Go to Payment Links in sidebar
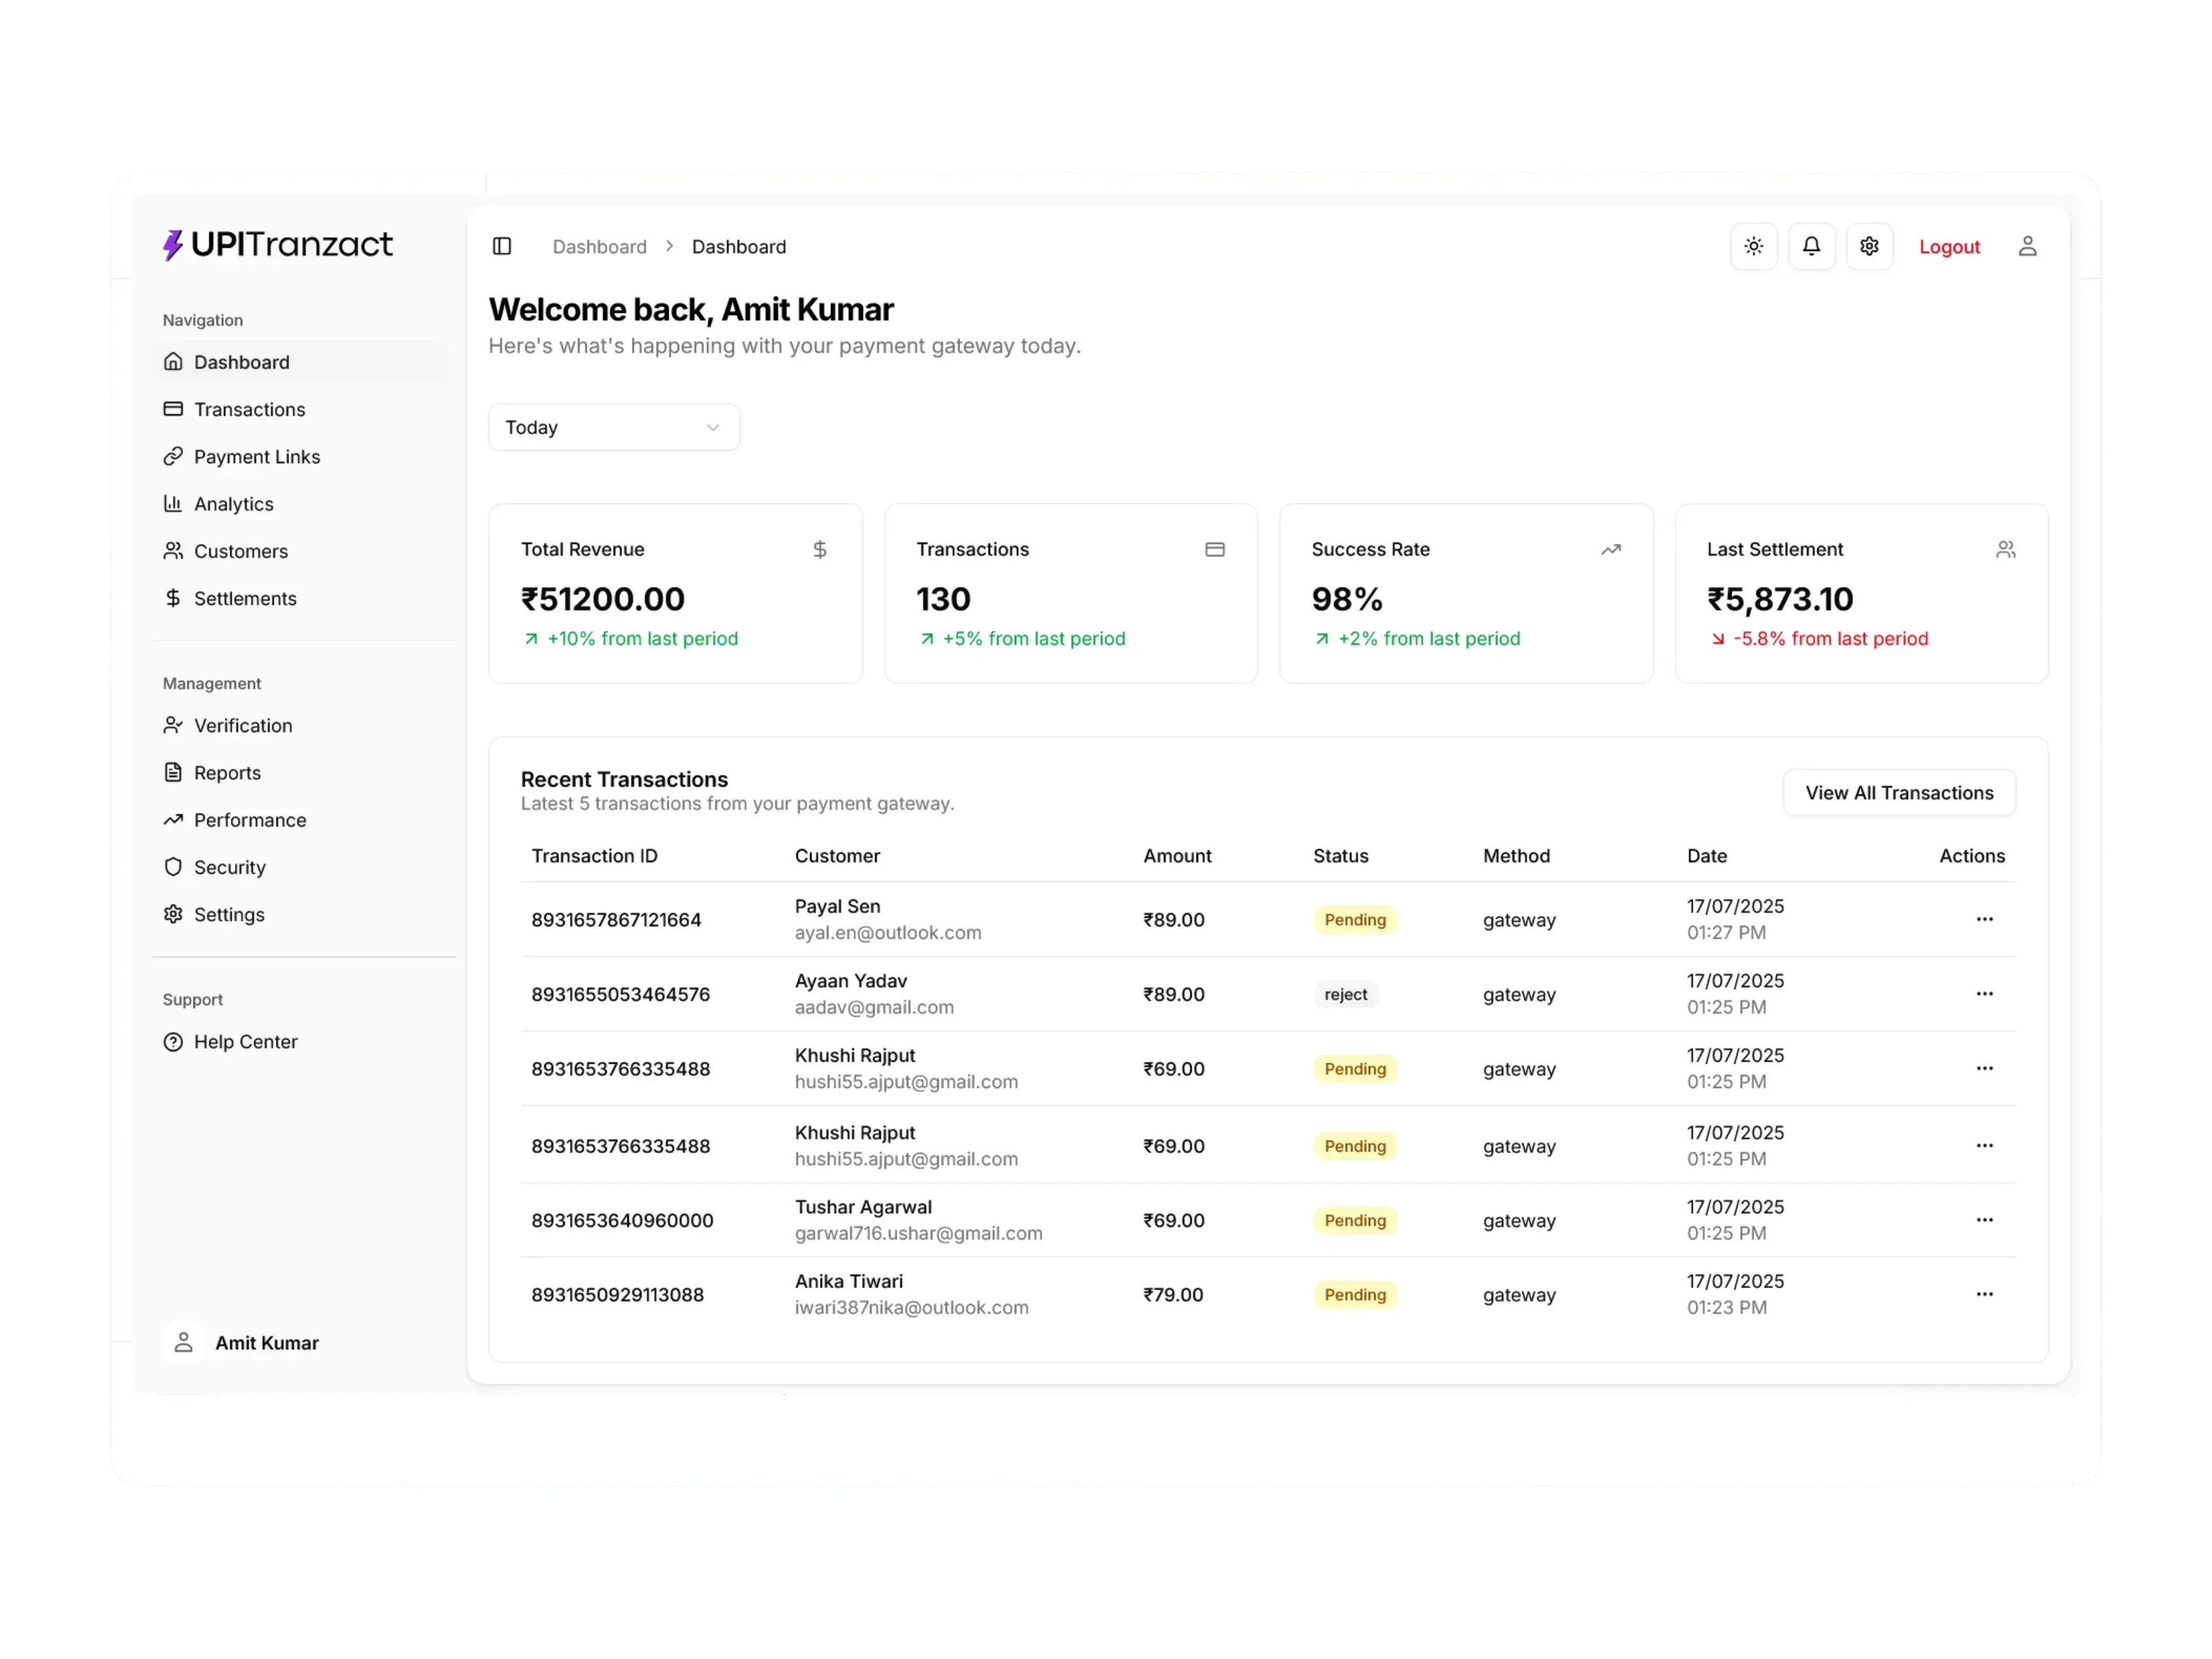2212x1659 pixels. pos(257,457)
